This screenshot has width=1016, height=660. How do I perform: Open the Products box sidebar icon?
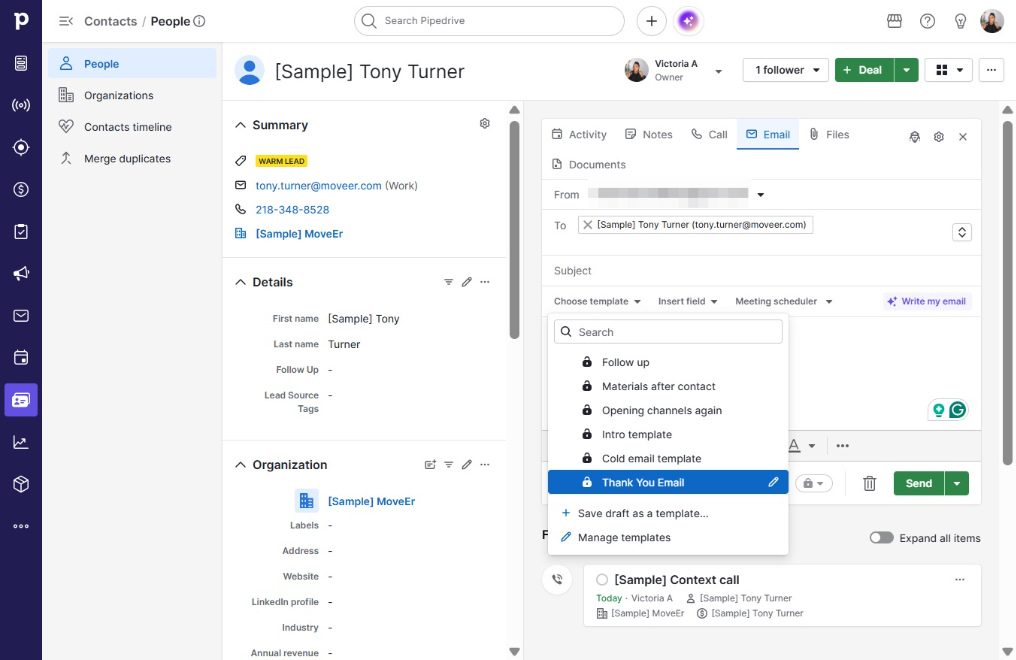[21, 484]
